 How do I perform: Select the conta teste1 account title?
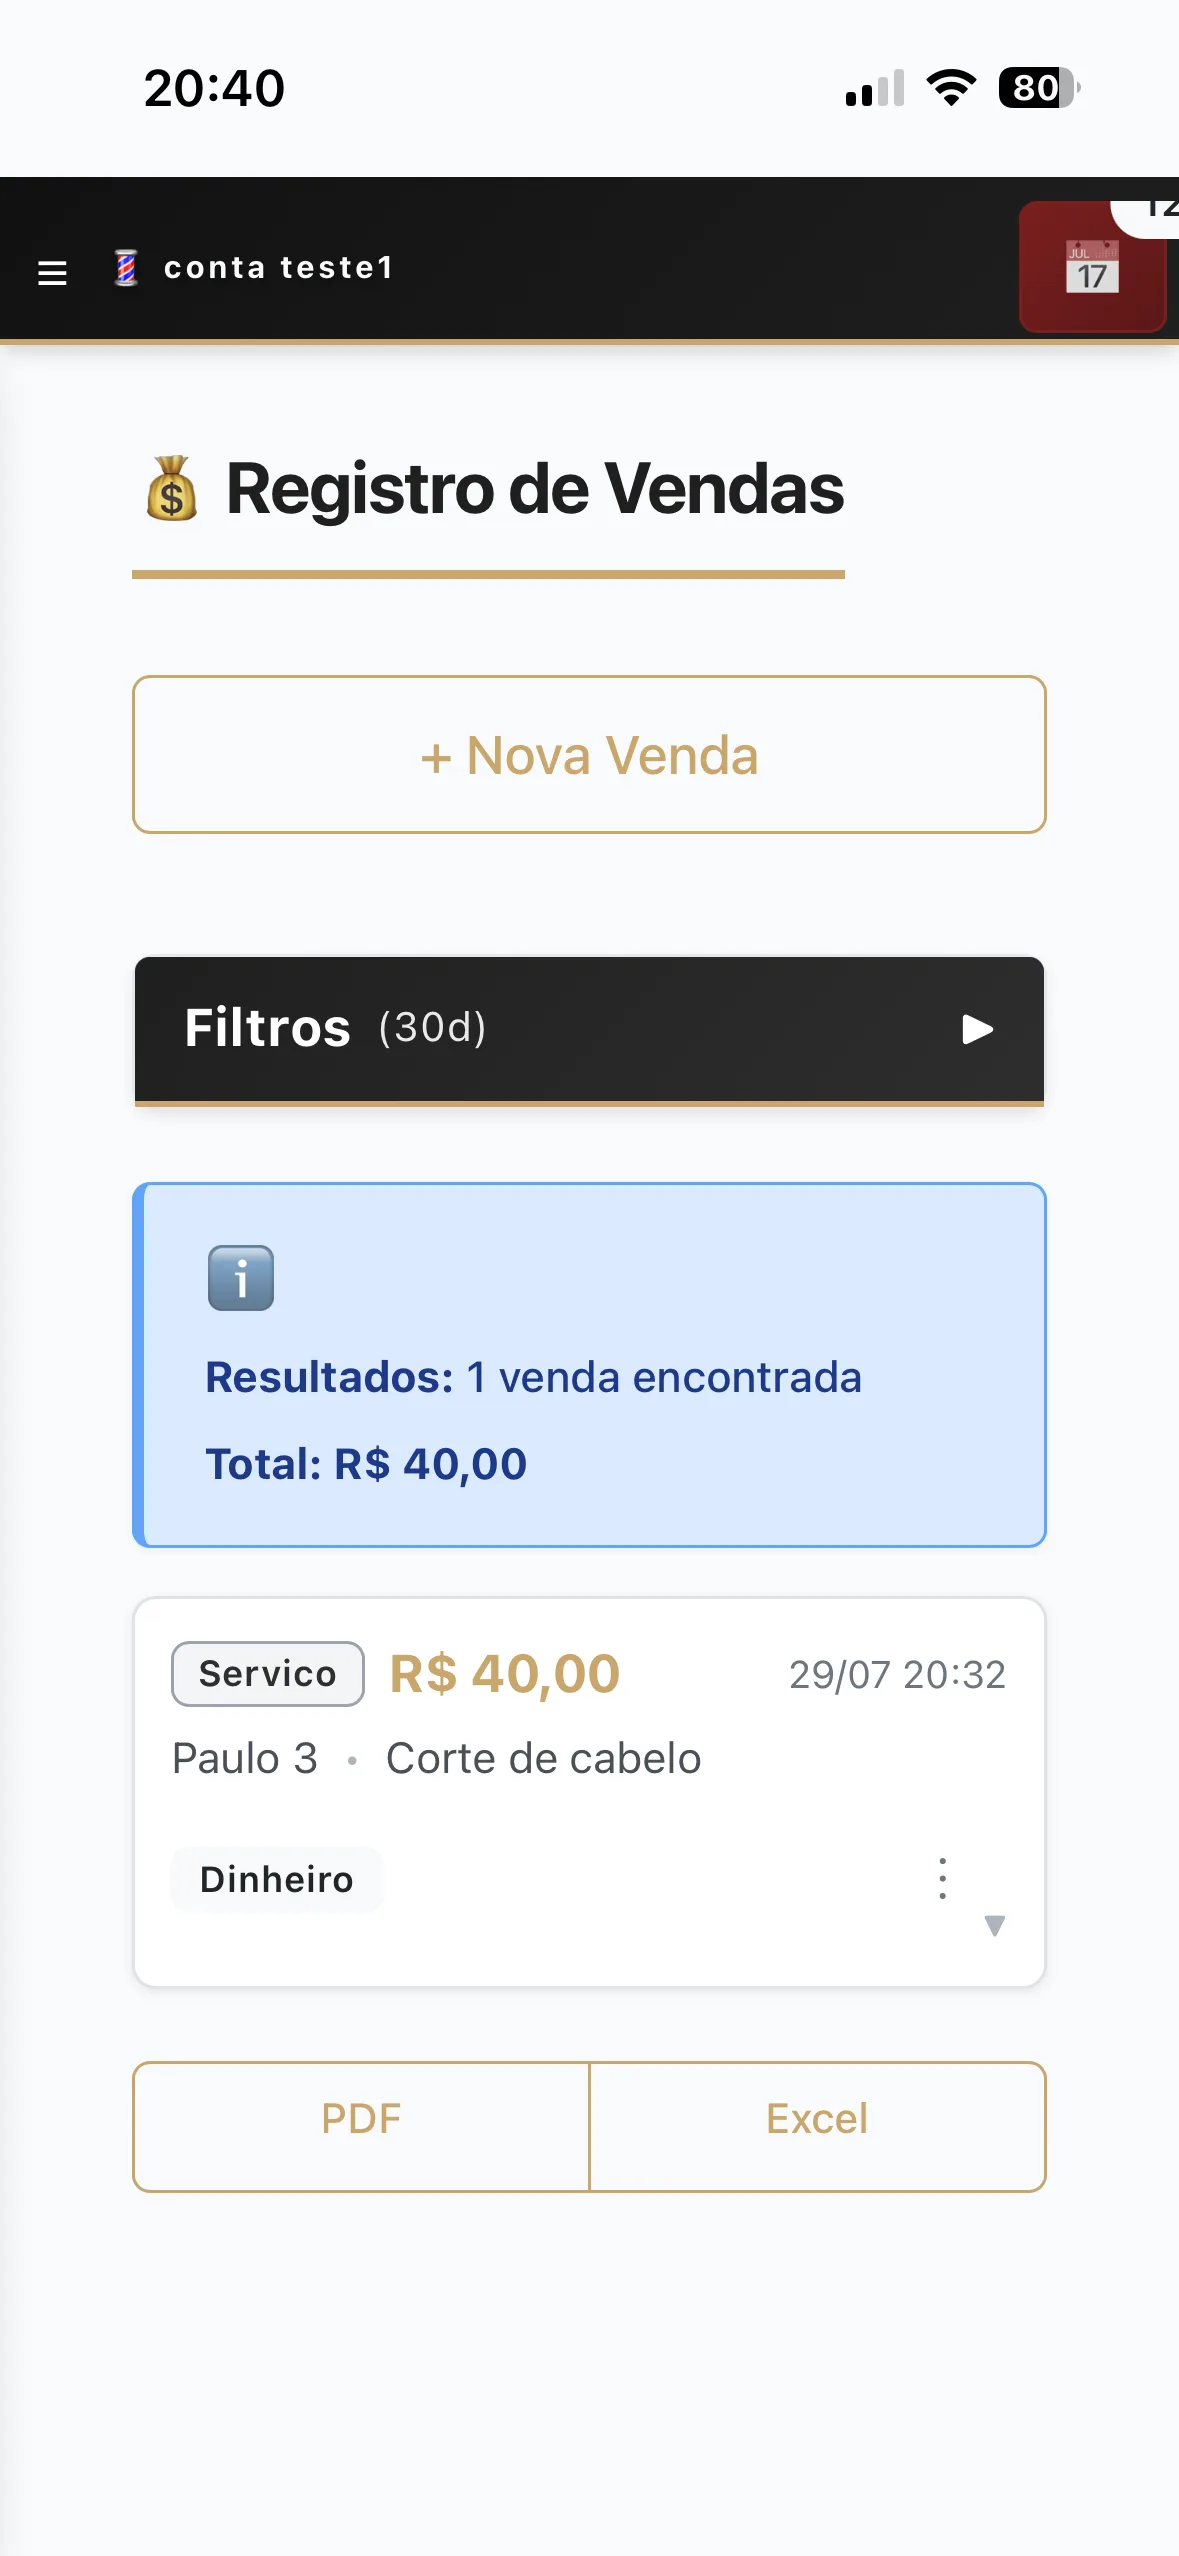click(279, 268)
